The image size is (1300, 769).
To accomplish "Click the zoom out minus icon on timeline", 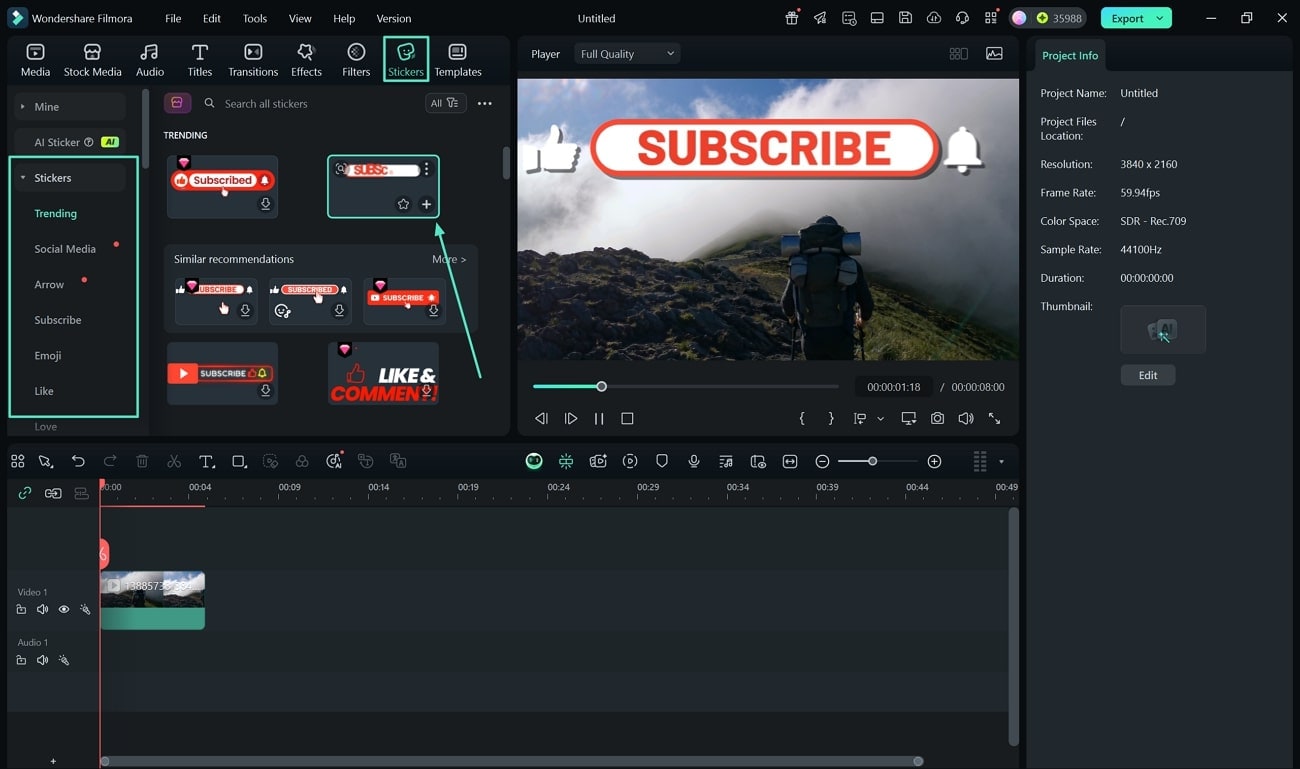I will point(822,461).
